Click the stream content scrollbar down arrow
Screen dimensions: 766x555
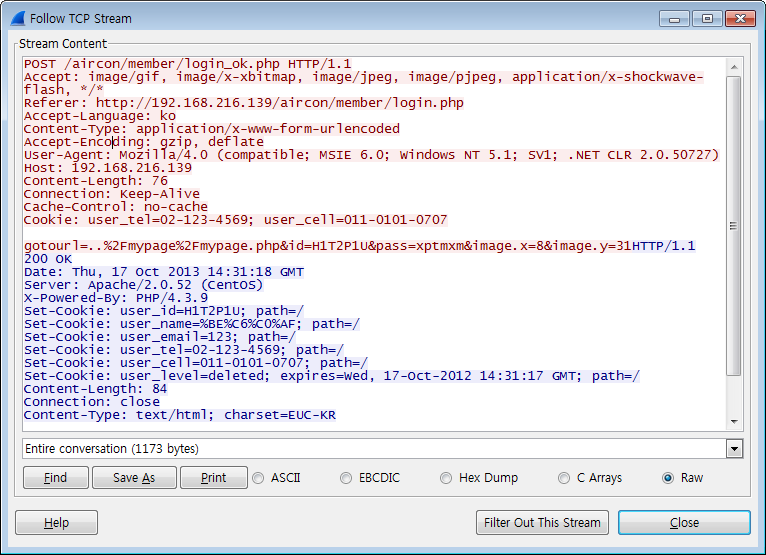click(x=734, y=422)
